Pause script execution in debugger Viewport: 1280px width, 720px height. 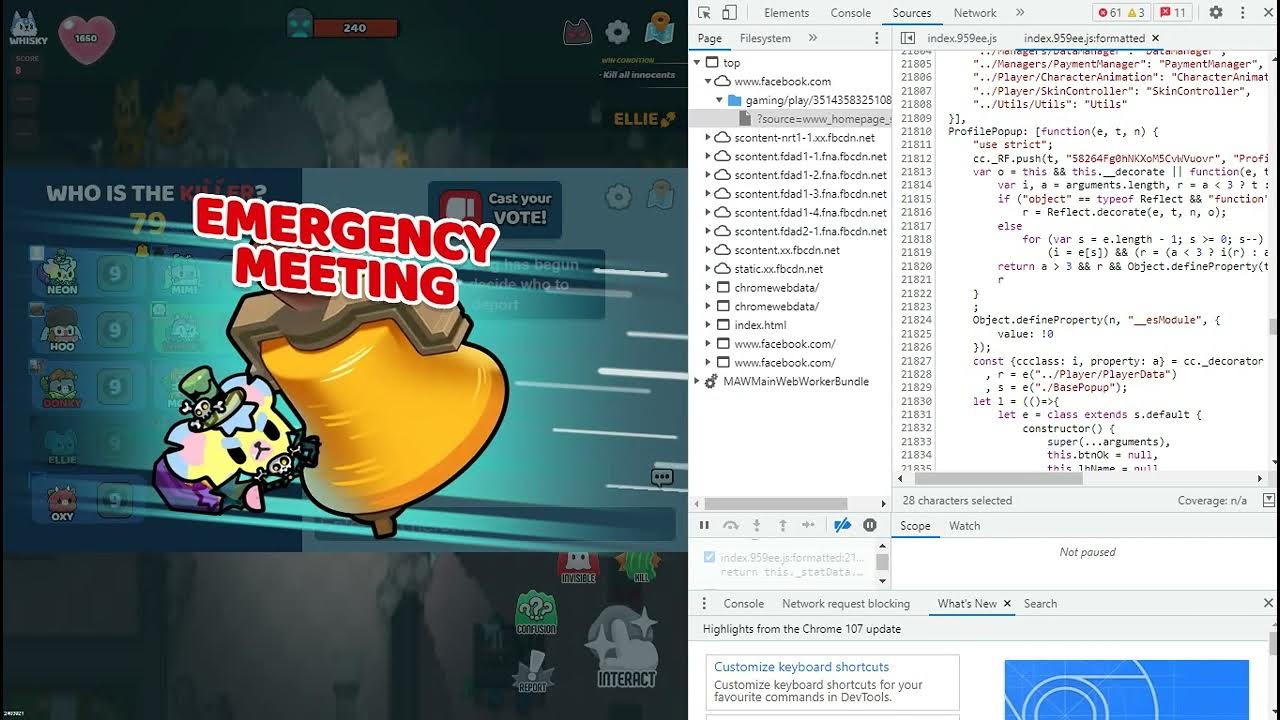pos(704,525)
